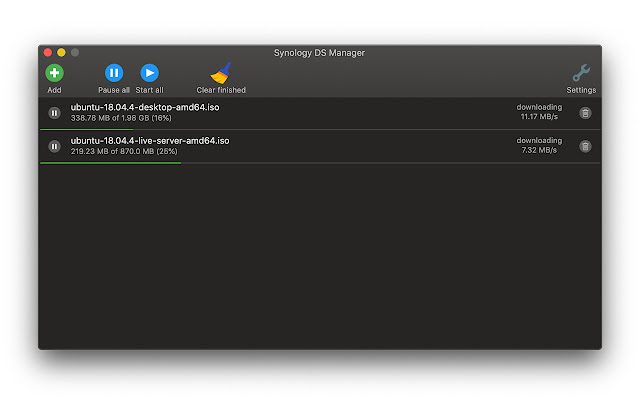This screenshot has width=640, height=400.
Task: Click the Synology DS Manager window title
Action: 319,53
